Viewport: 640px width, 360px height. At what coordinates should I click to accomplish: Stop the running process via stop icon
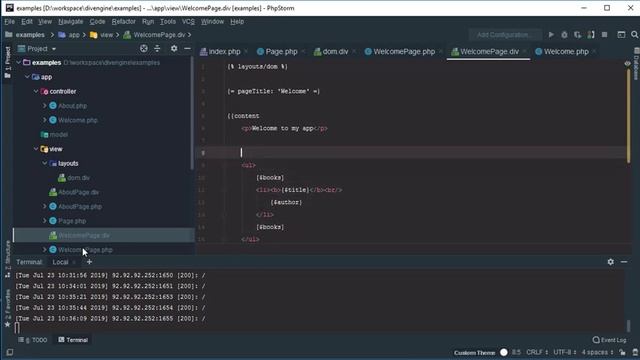pyautogui.click(x=604, y=35)
